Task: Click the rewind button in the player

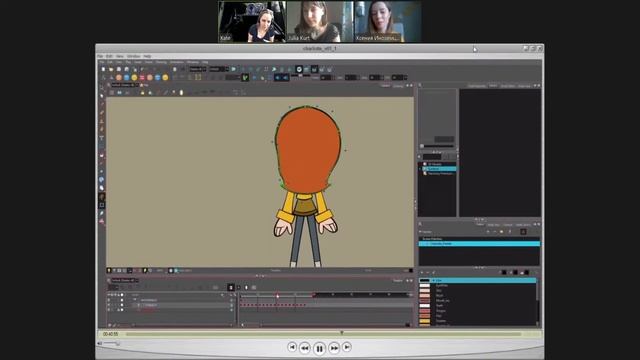Action: tap(304, 348)
